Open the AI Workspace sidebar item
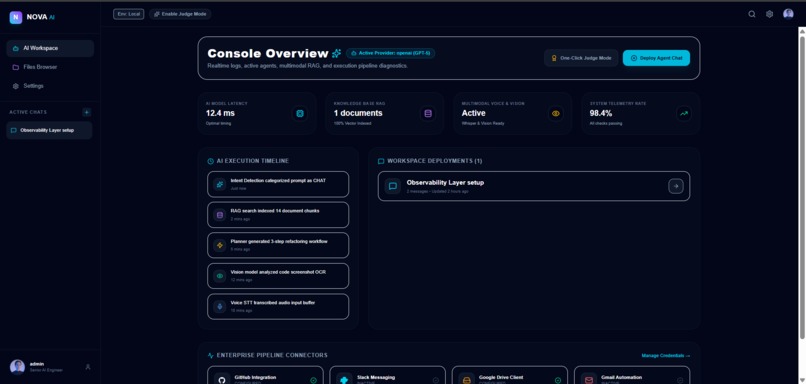 point(50,48)
